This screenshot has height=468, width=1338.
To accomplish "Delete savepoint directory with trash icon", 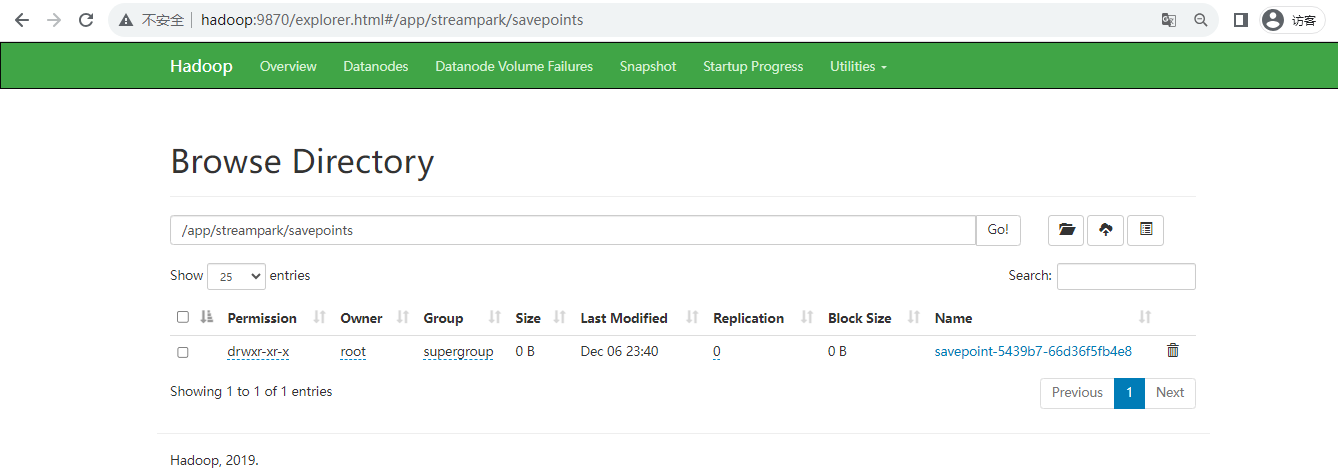I will (1173, 351).
